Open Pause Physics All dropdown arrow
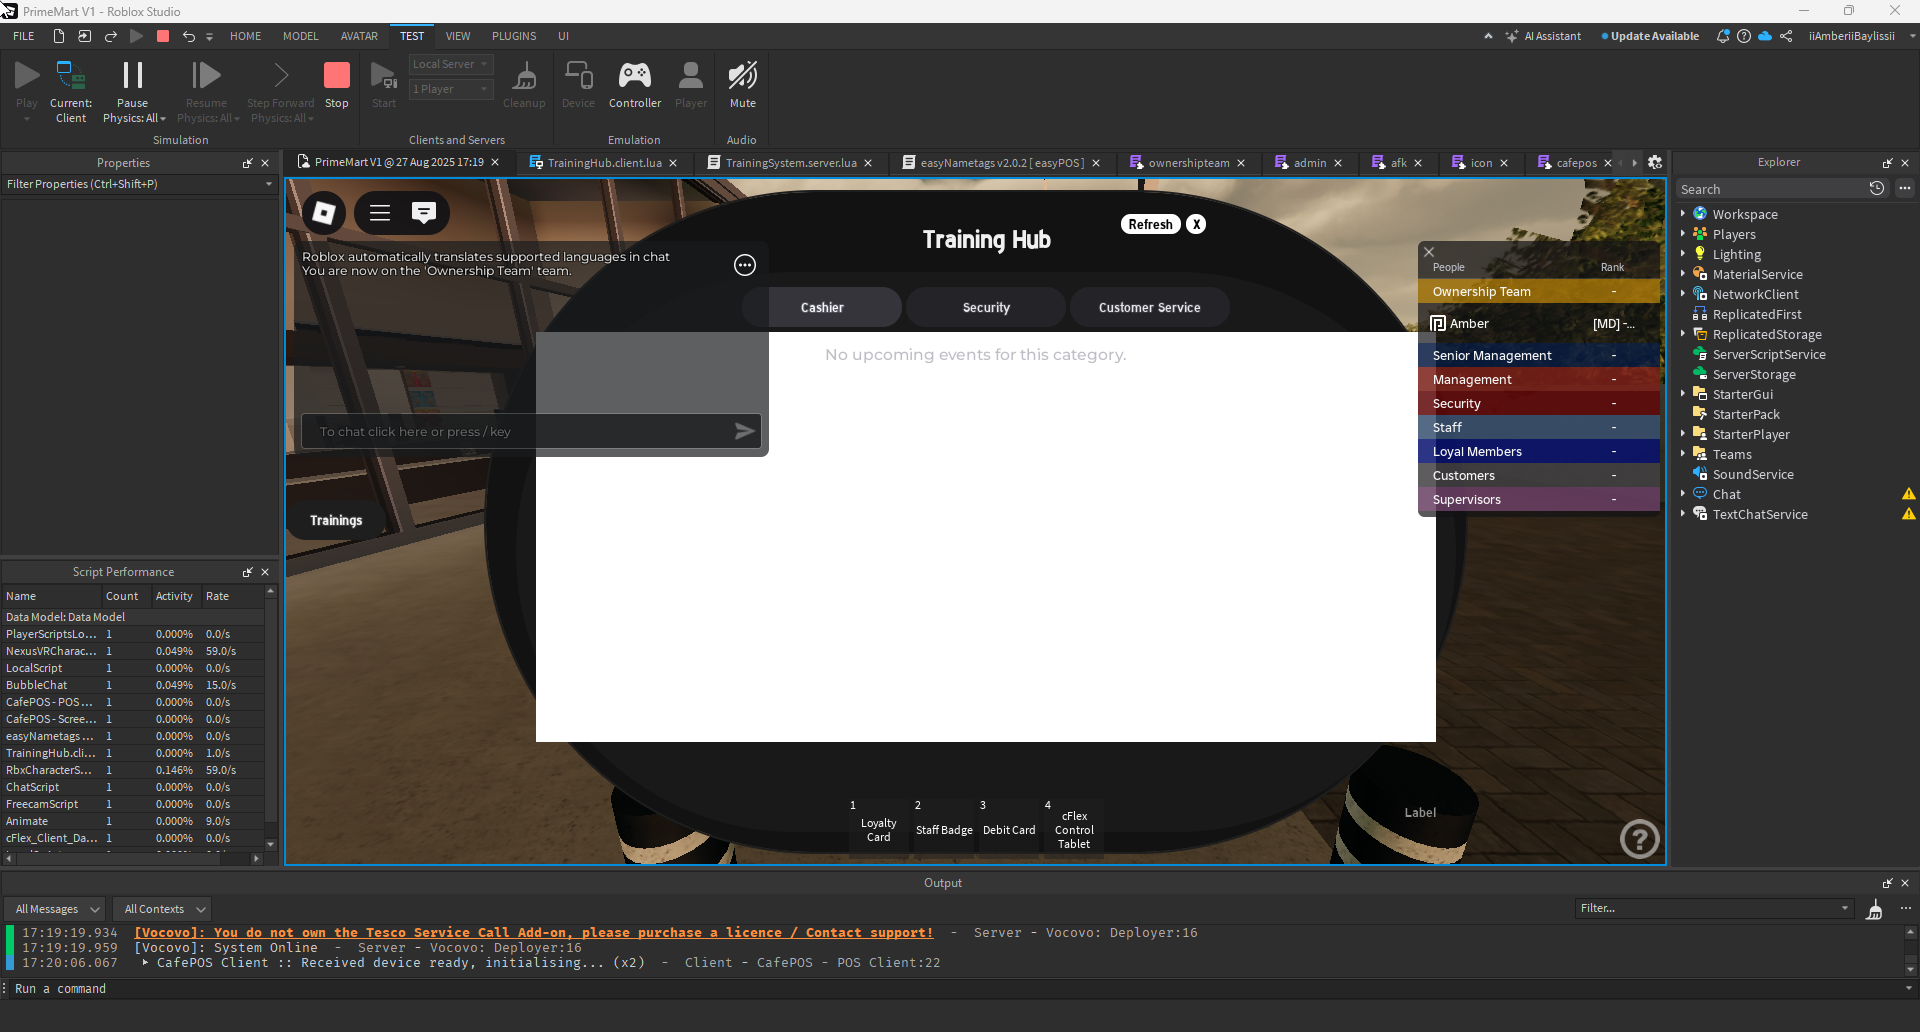This screenshot has width=1920, height=1032. [162, 118]
